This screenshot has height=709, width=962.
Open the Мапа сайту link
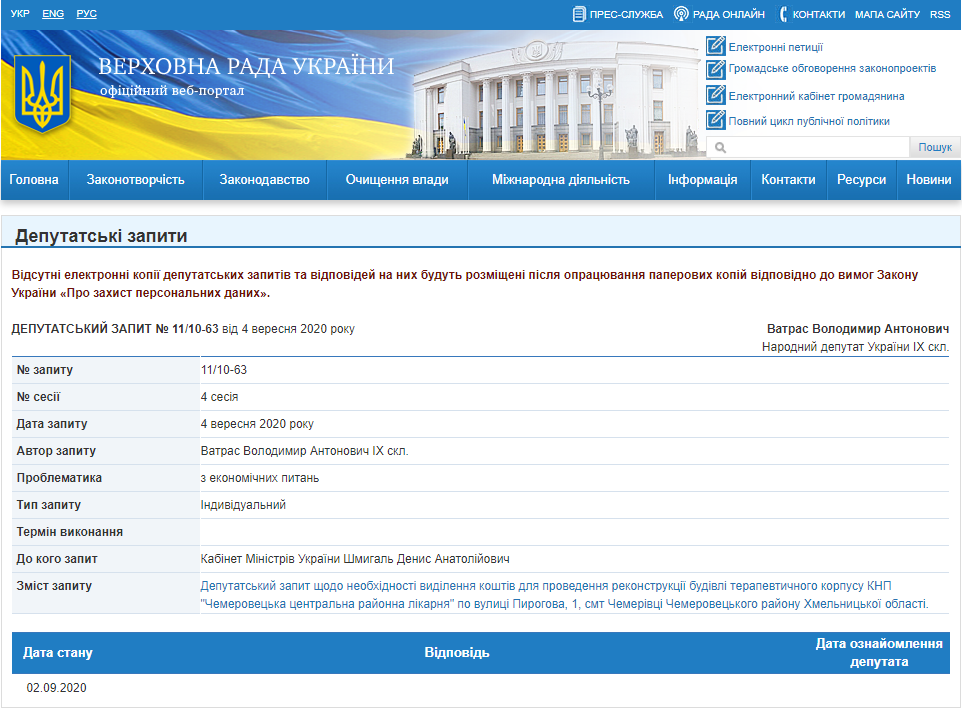tap(887, 14)
